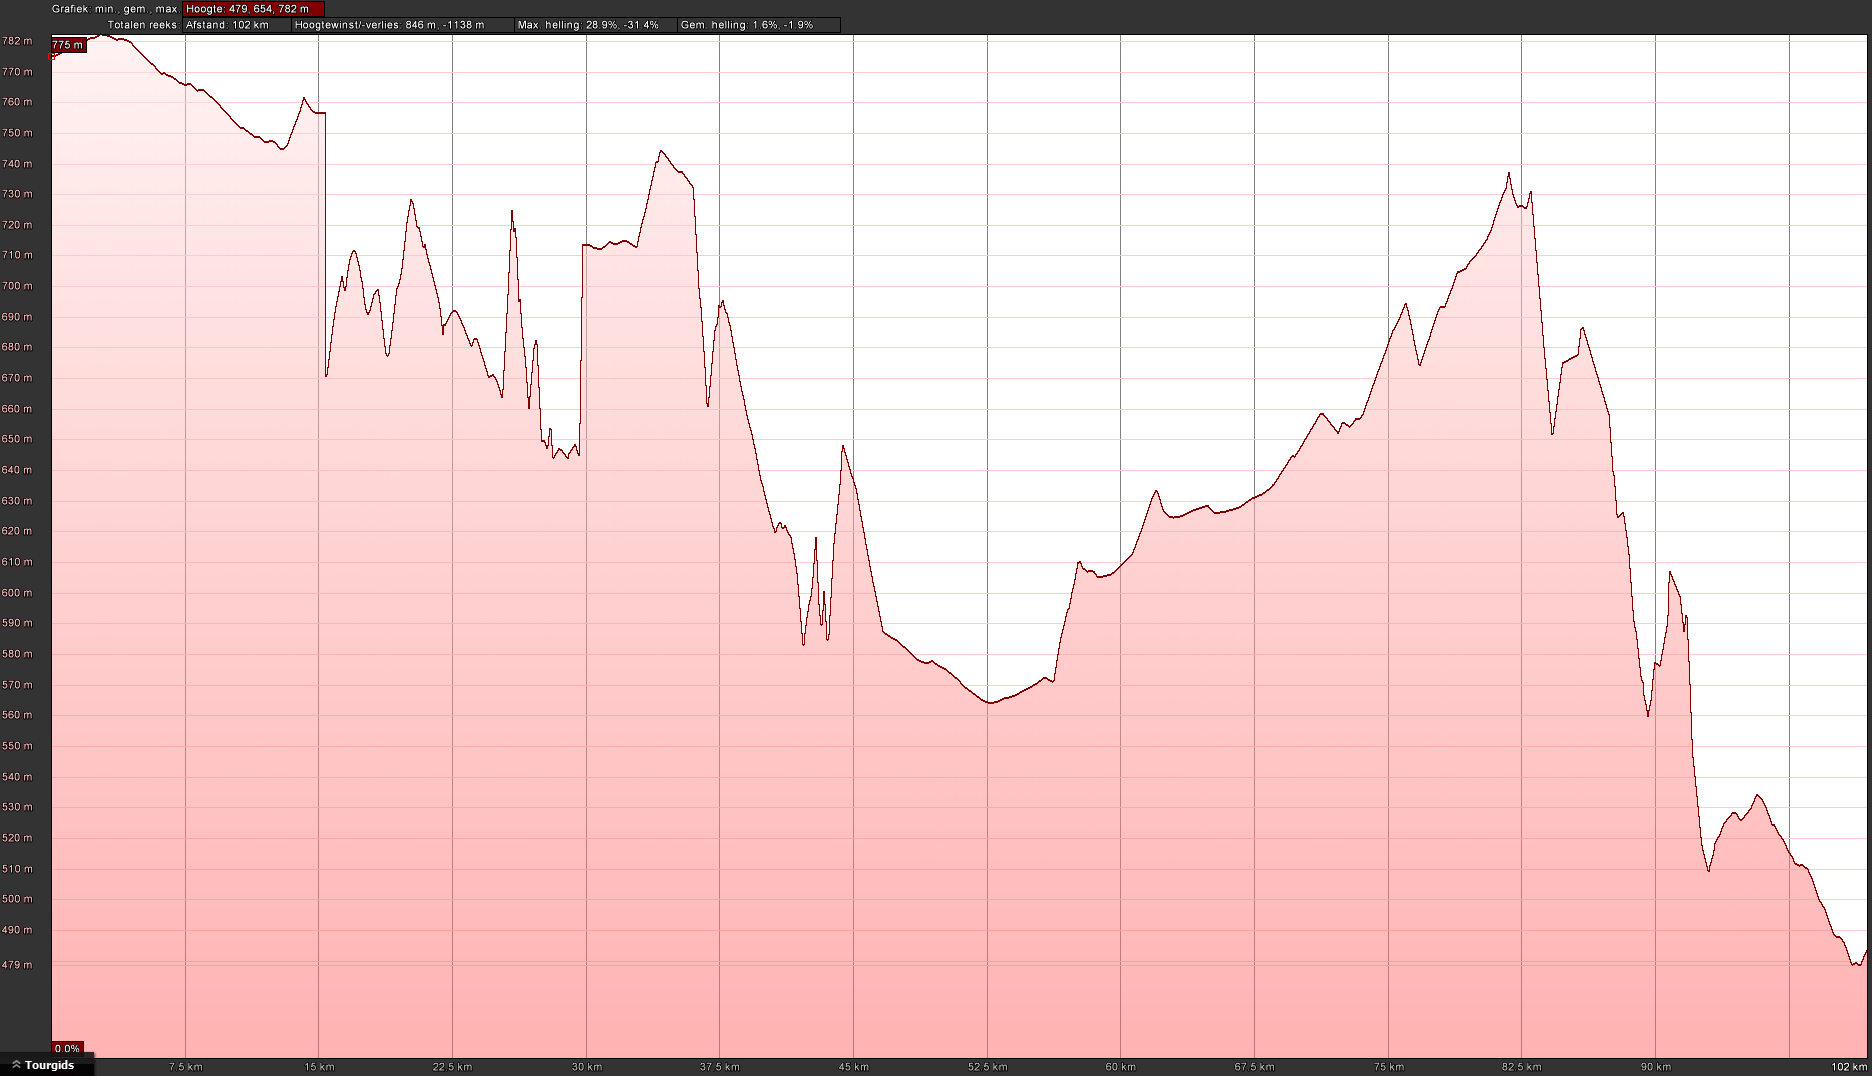Click the 30 km distance axis label
The image size is (1872, 1076).
586,1067
